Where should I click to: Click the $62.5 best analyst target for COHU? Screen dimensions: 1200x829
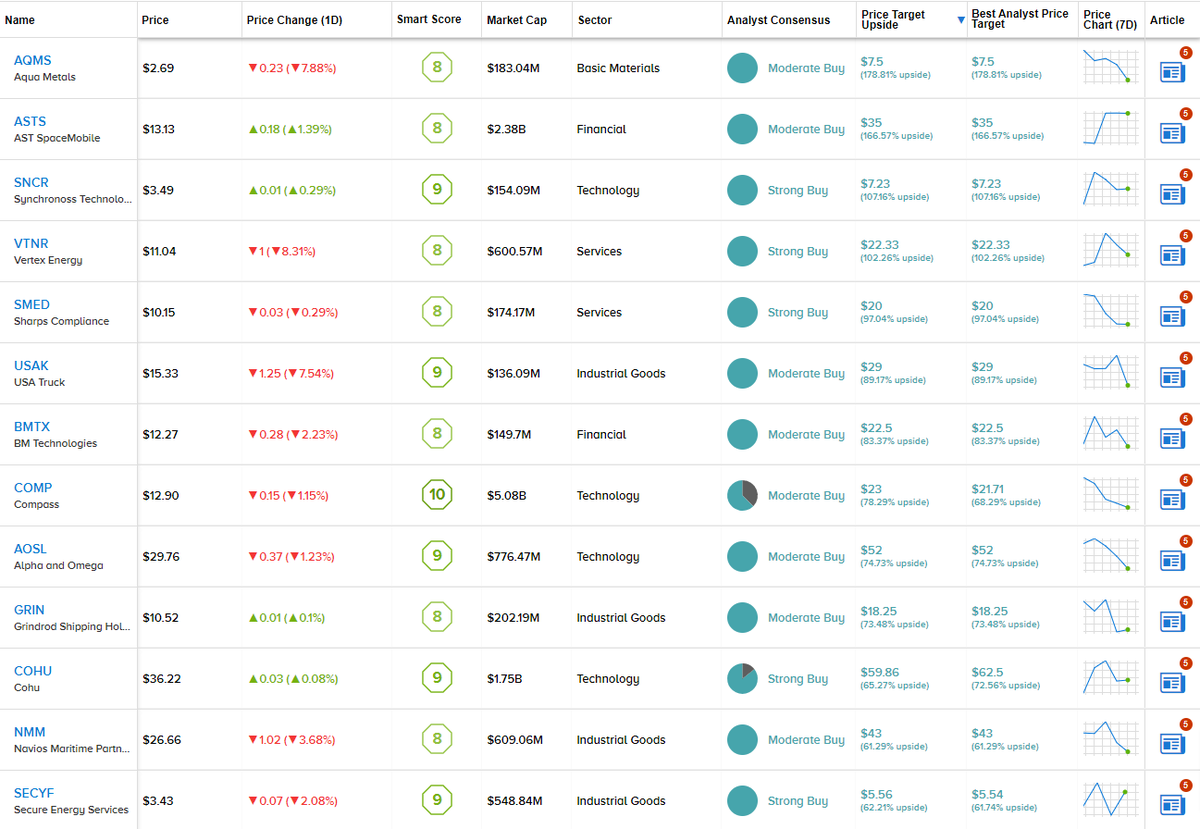(987, 672)
